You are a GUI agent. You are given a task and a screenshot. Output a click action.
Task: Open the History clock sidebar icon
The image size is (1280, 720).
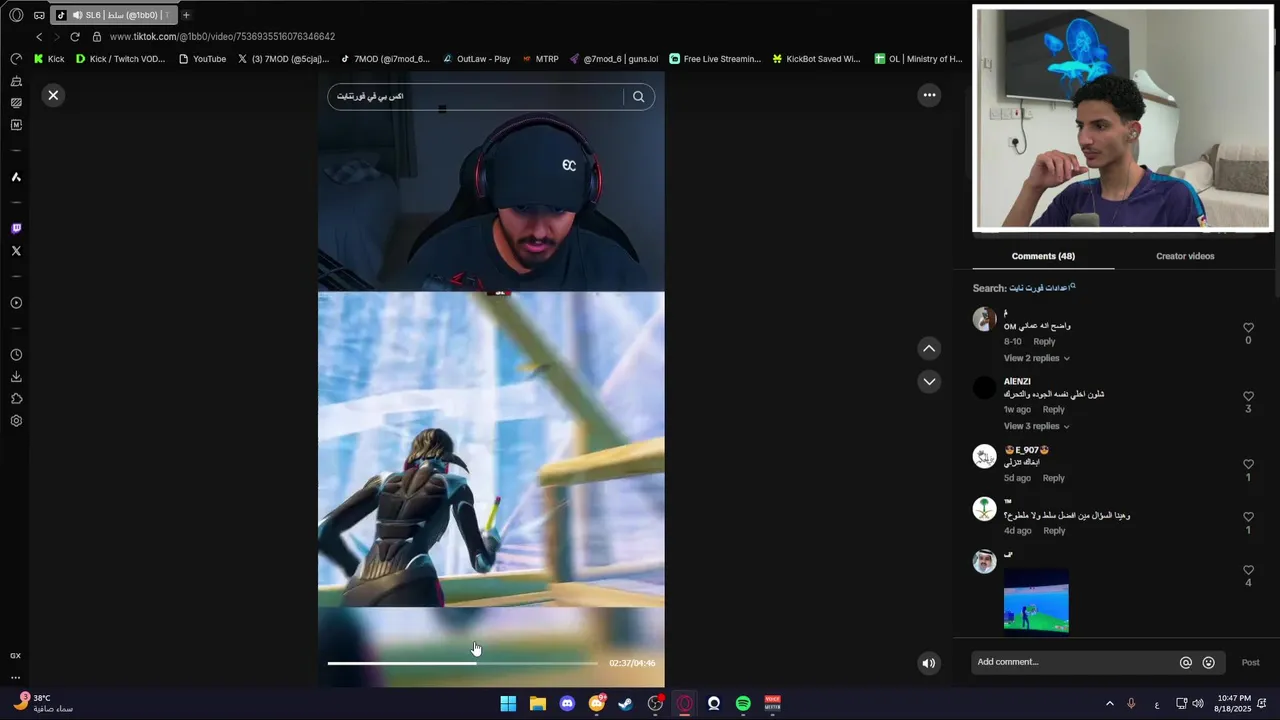pos(16,355)
